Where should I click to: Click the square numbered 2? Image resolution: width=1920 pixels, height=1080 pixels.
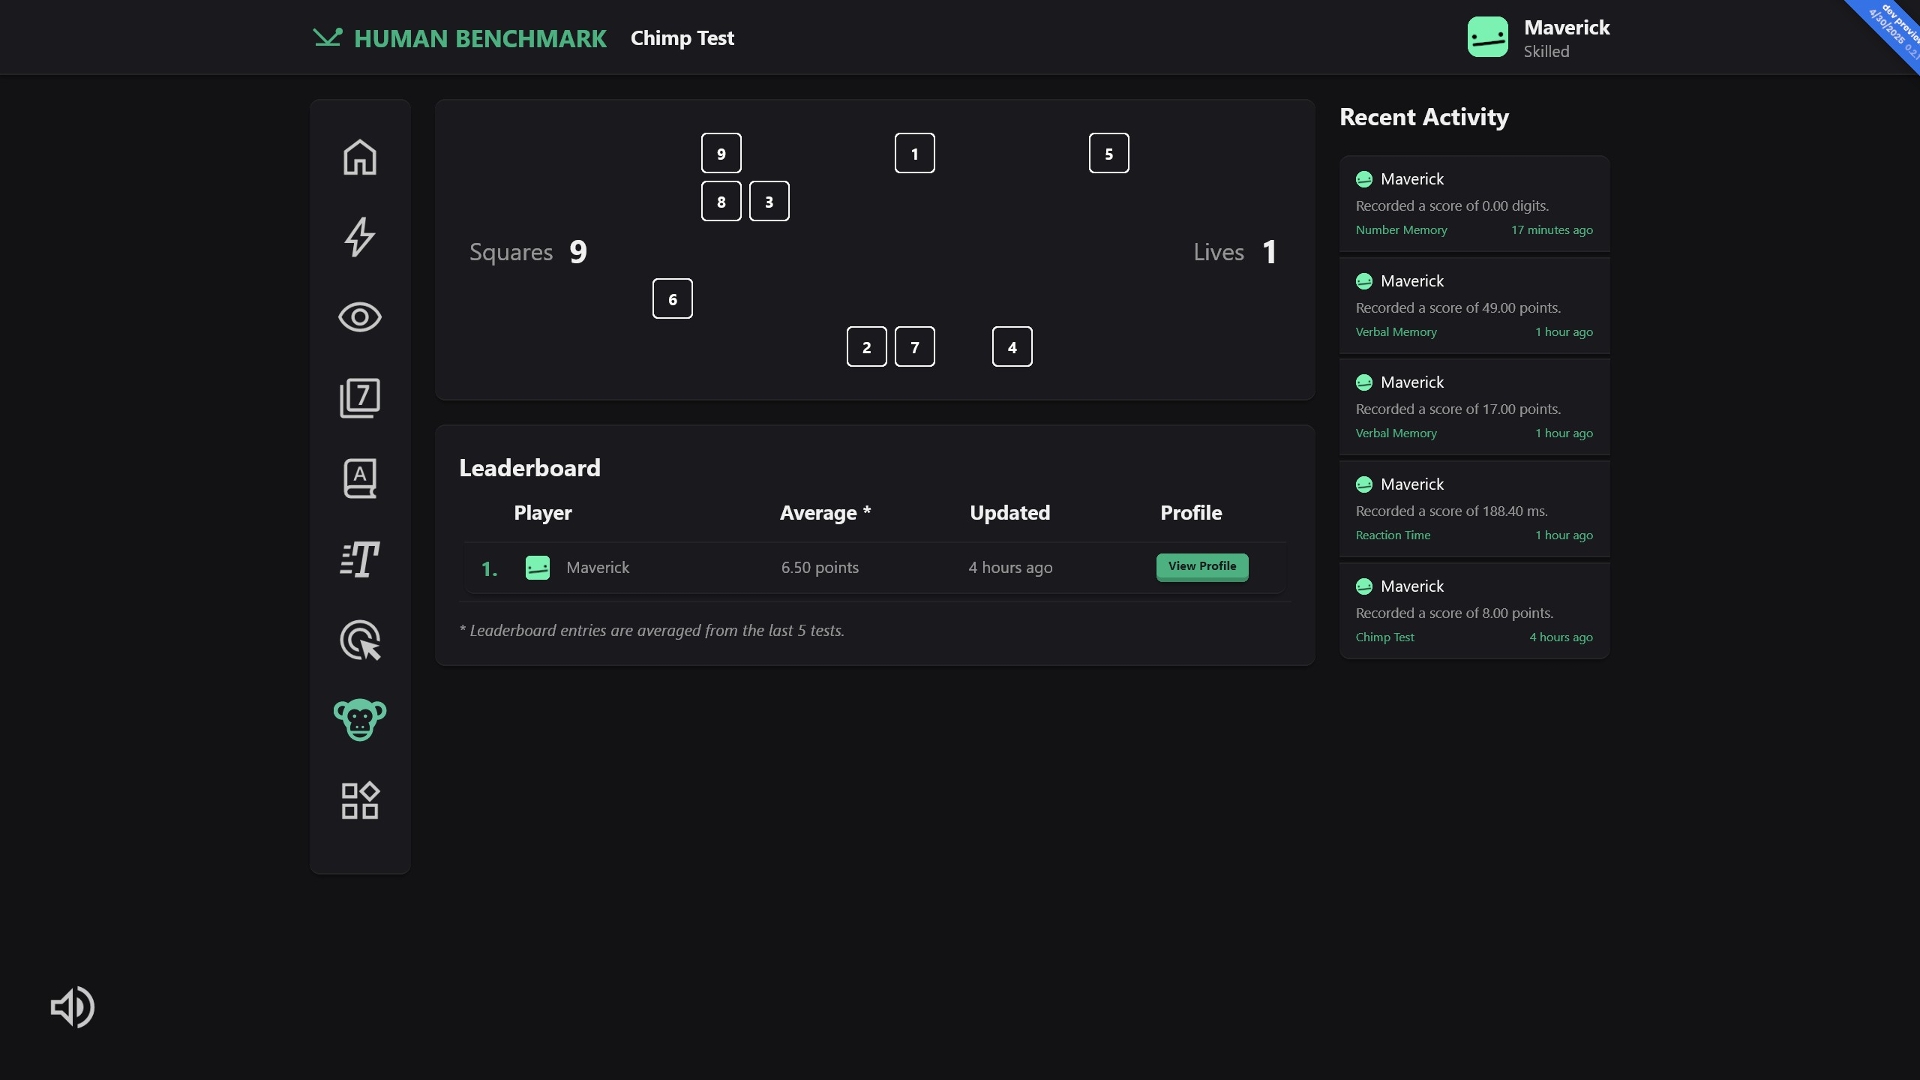pos(867,347)
